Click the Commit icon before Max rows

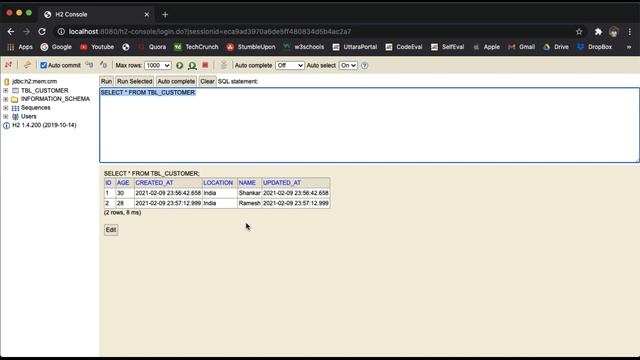(103, 65)
